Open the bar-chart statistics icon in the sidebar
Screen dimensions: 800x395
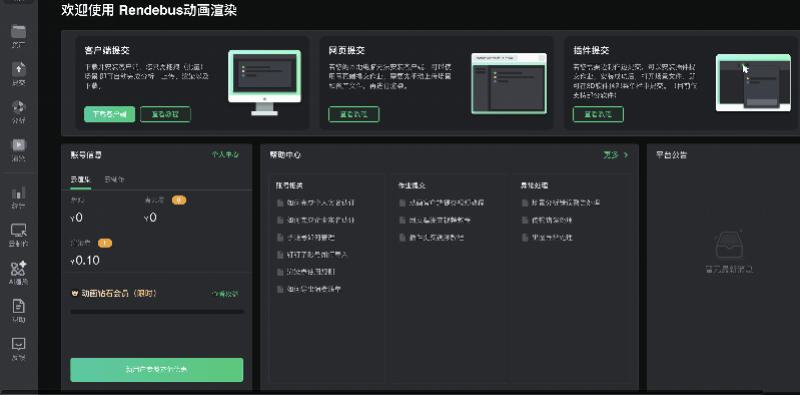pos(18,192)
